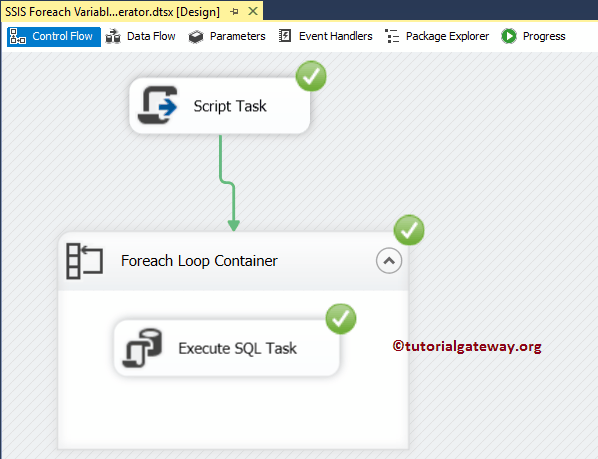Select the Script Task icon
This screenshot has width=598, height=459.
pos(158,106)
